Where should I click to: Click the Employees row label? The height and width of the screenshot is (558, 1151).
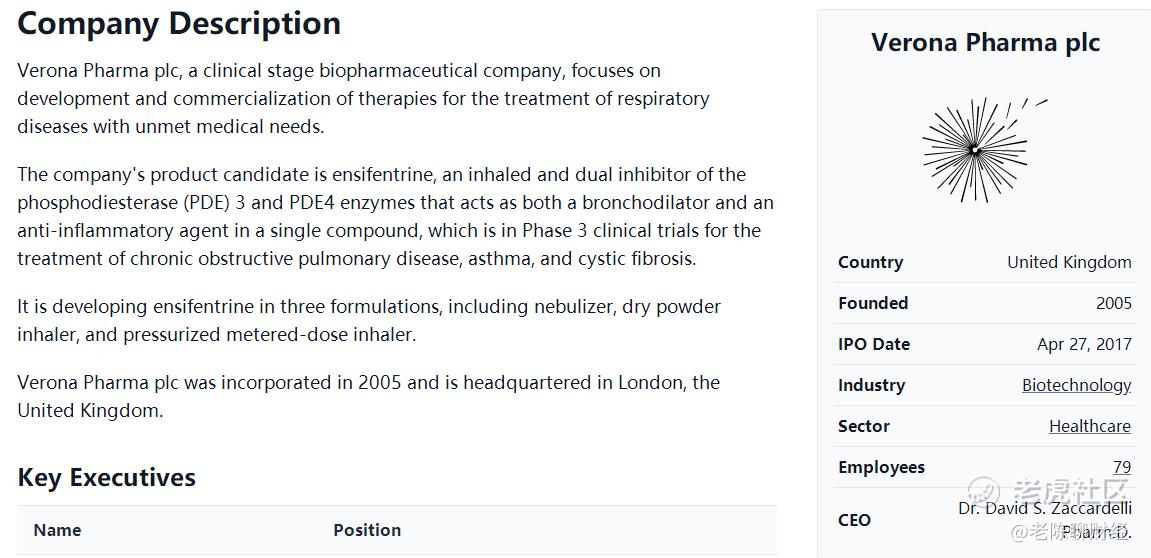point(881,467)
